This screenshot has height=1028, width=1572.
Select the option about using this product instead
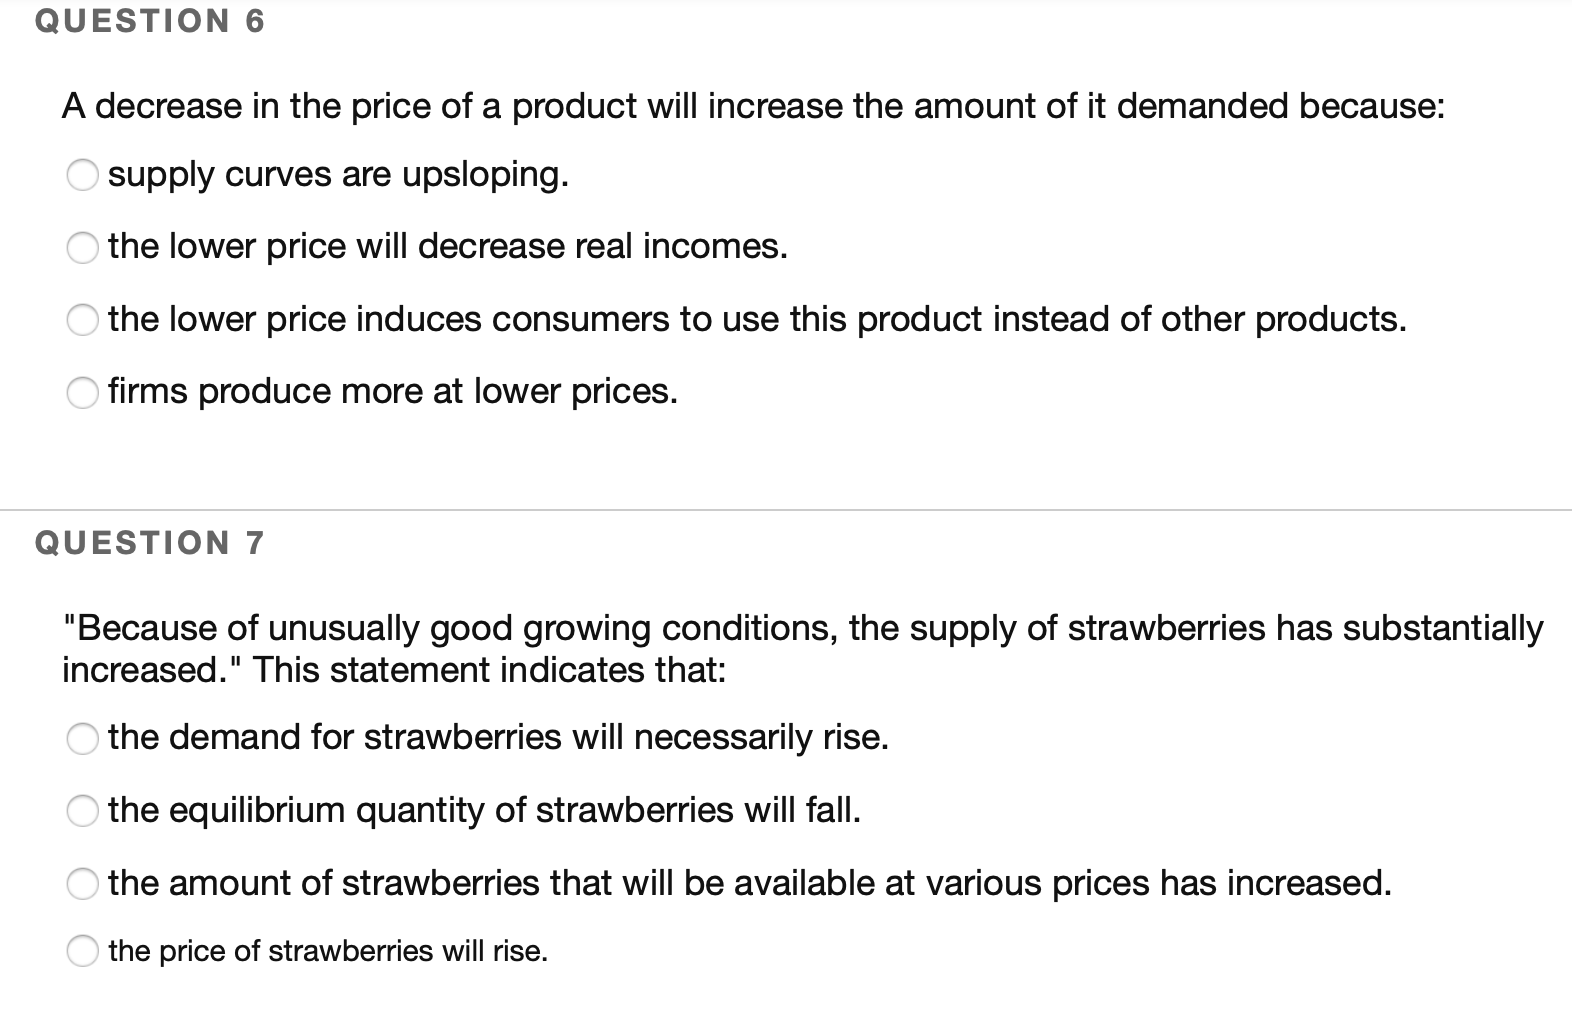(x=84, y=321)
